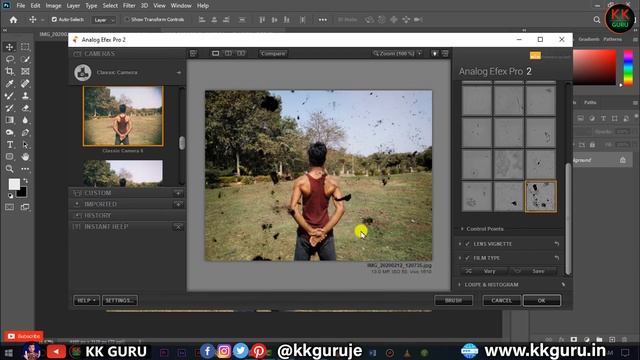Open the Window menu
The image size is (640, 360).
coord(181,6)
